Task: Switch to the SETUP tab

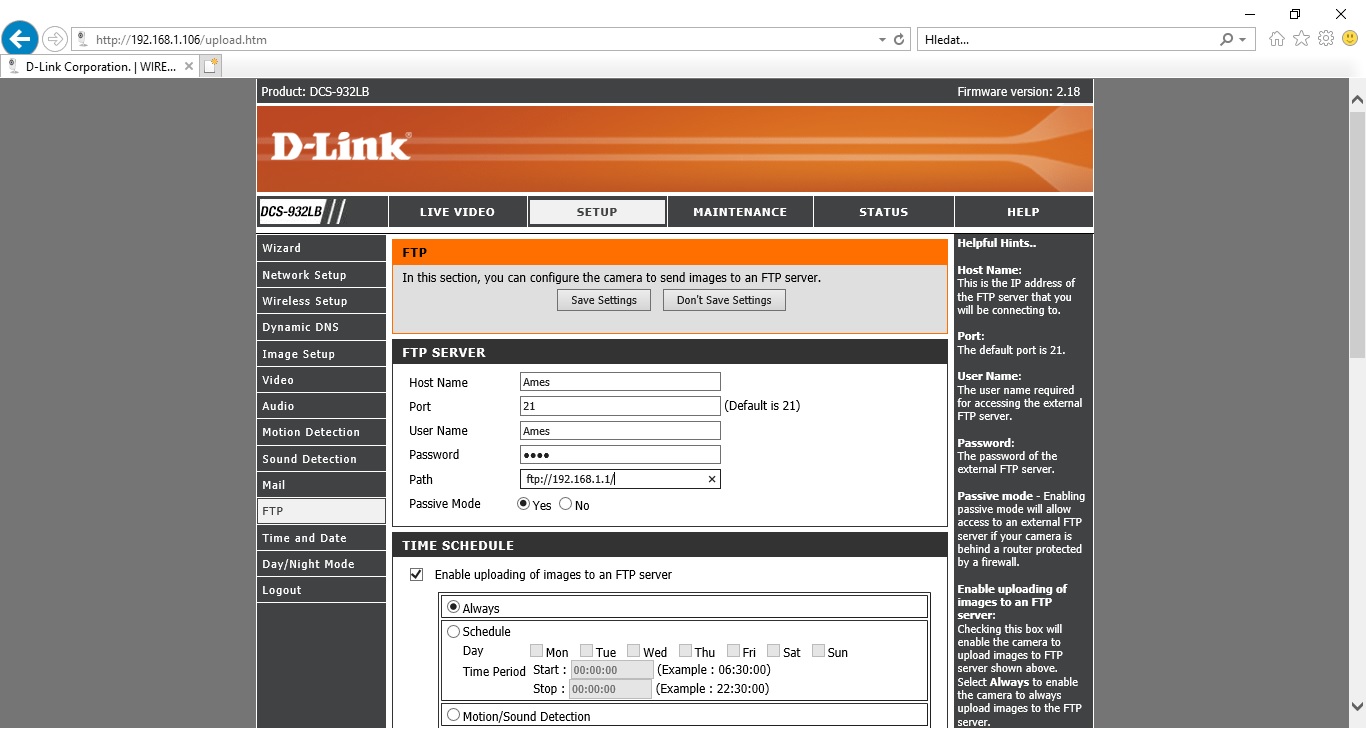Action: [x=597, y=212]
